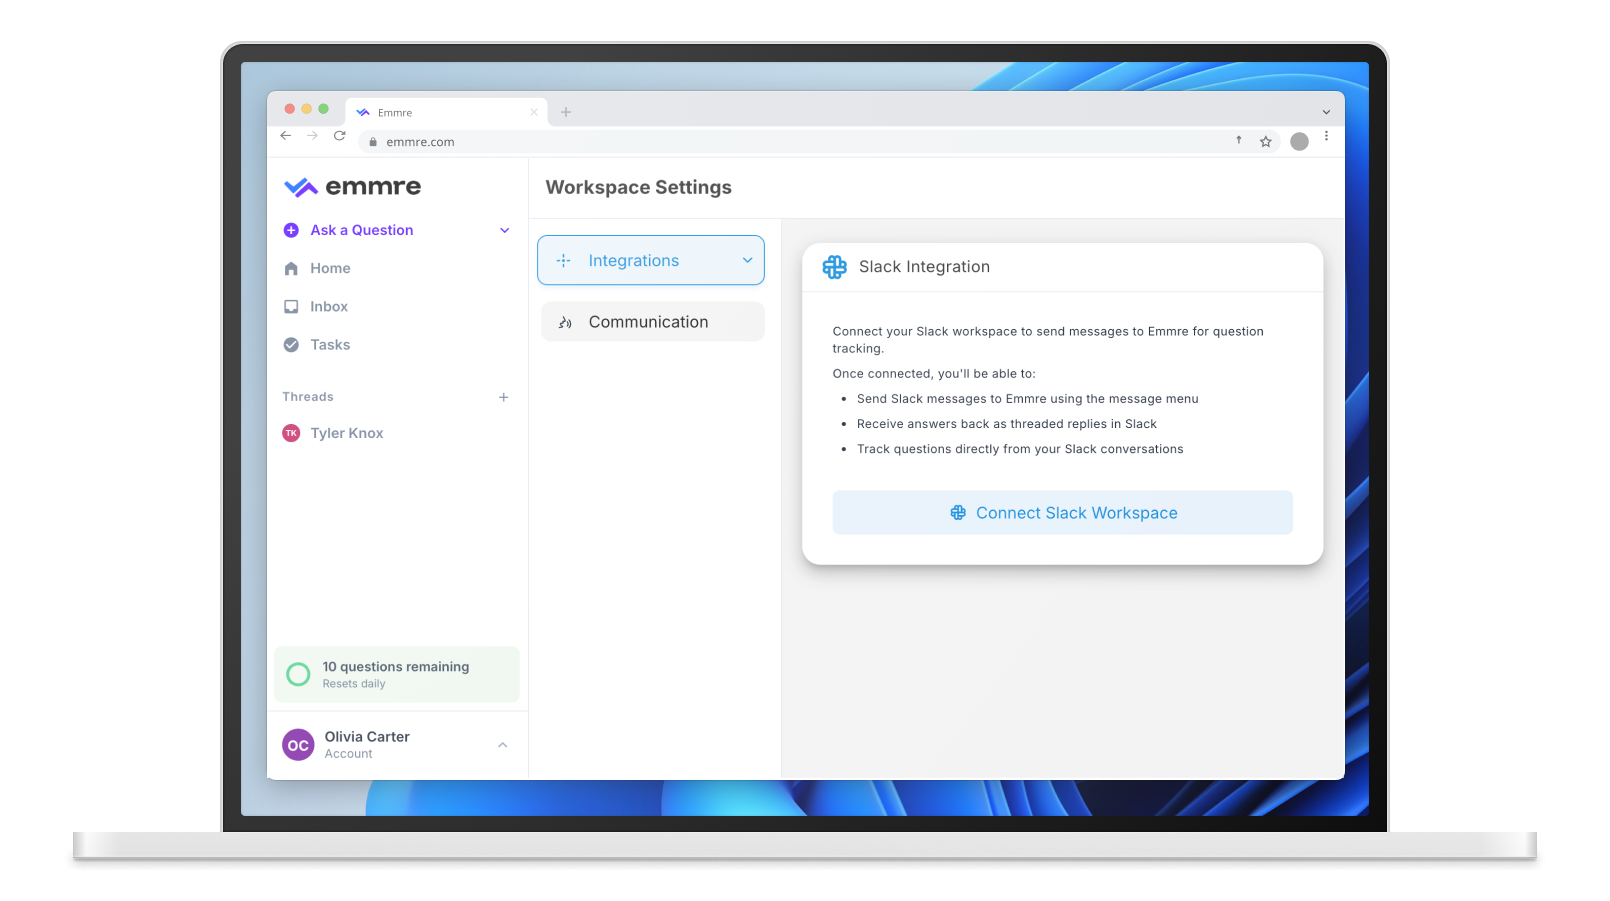Go to Tasks in the sidebar
This screenshot has height=901, width=1610.
(x=330, y=345)
